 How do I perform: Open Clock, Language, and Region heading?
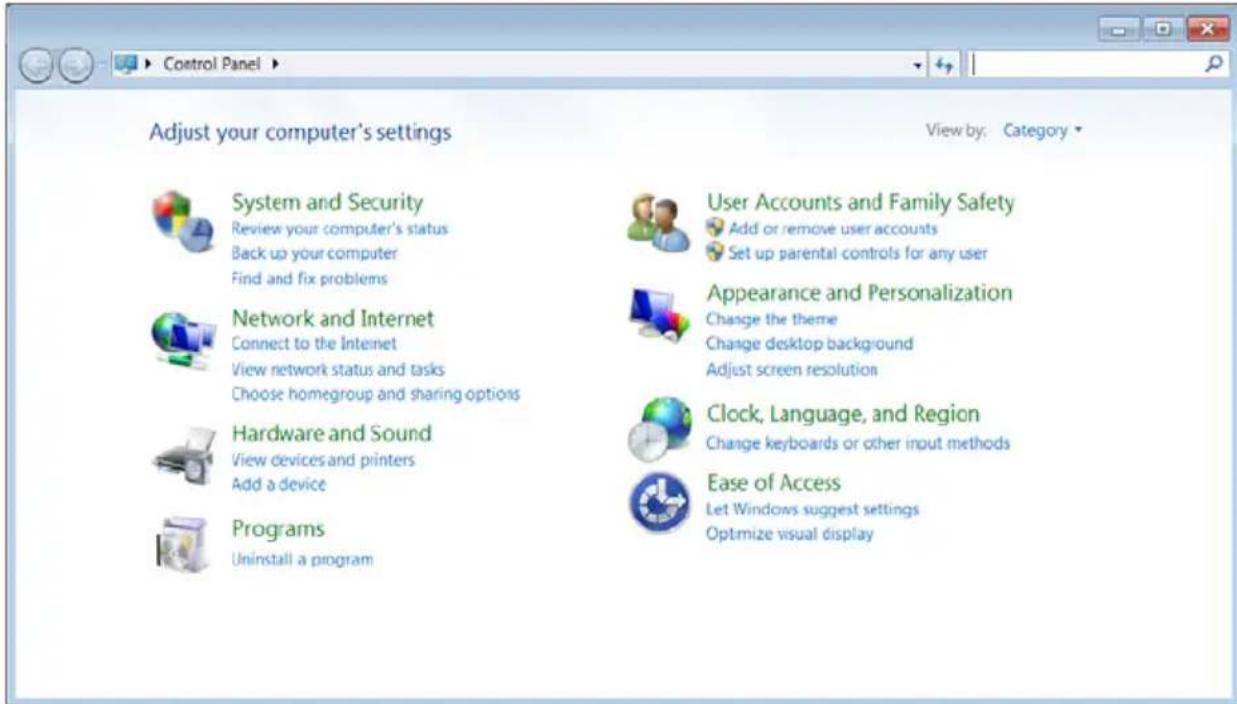click(843, 413)
